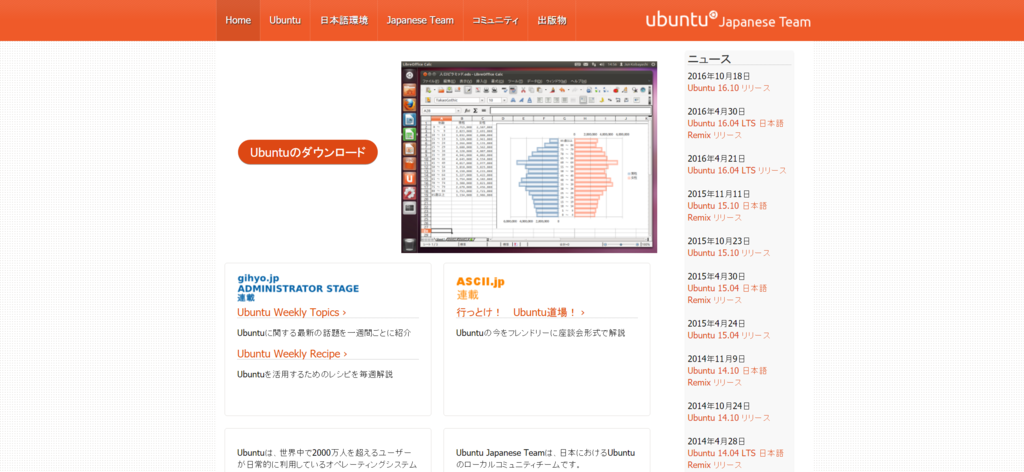Open Ubuntu 14.10 日本語 Remix リリース news
Viewport: 1024px width, 472px height.
click(727, 376)
